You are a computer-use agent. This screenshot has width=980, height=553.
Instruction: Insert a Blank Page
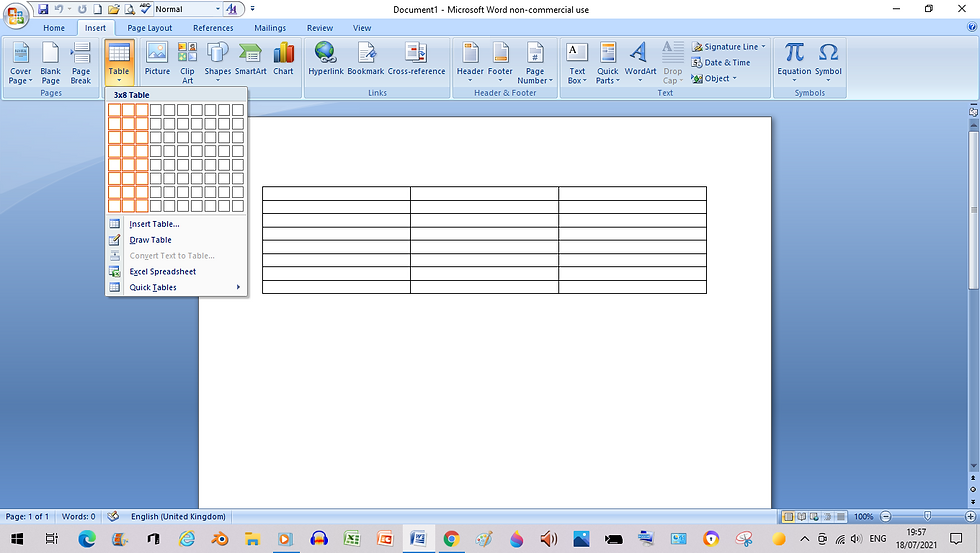[x=51, y=62]
